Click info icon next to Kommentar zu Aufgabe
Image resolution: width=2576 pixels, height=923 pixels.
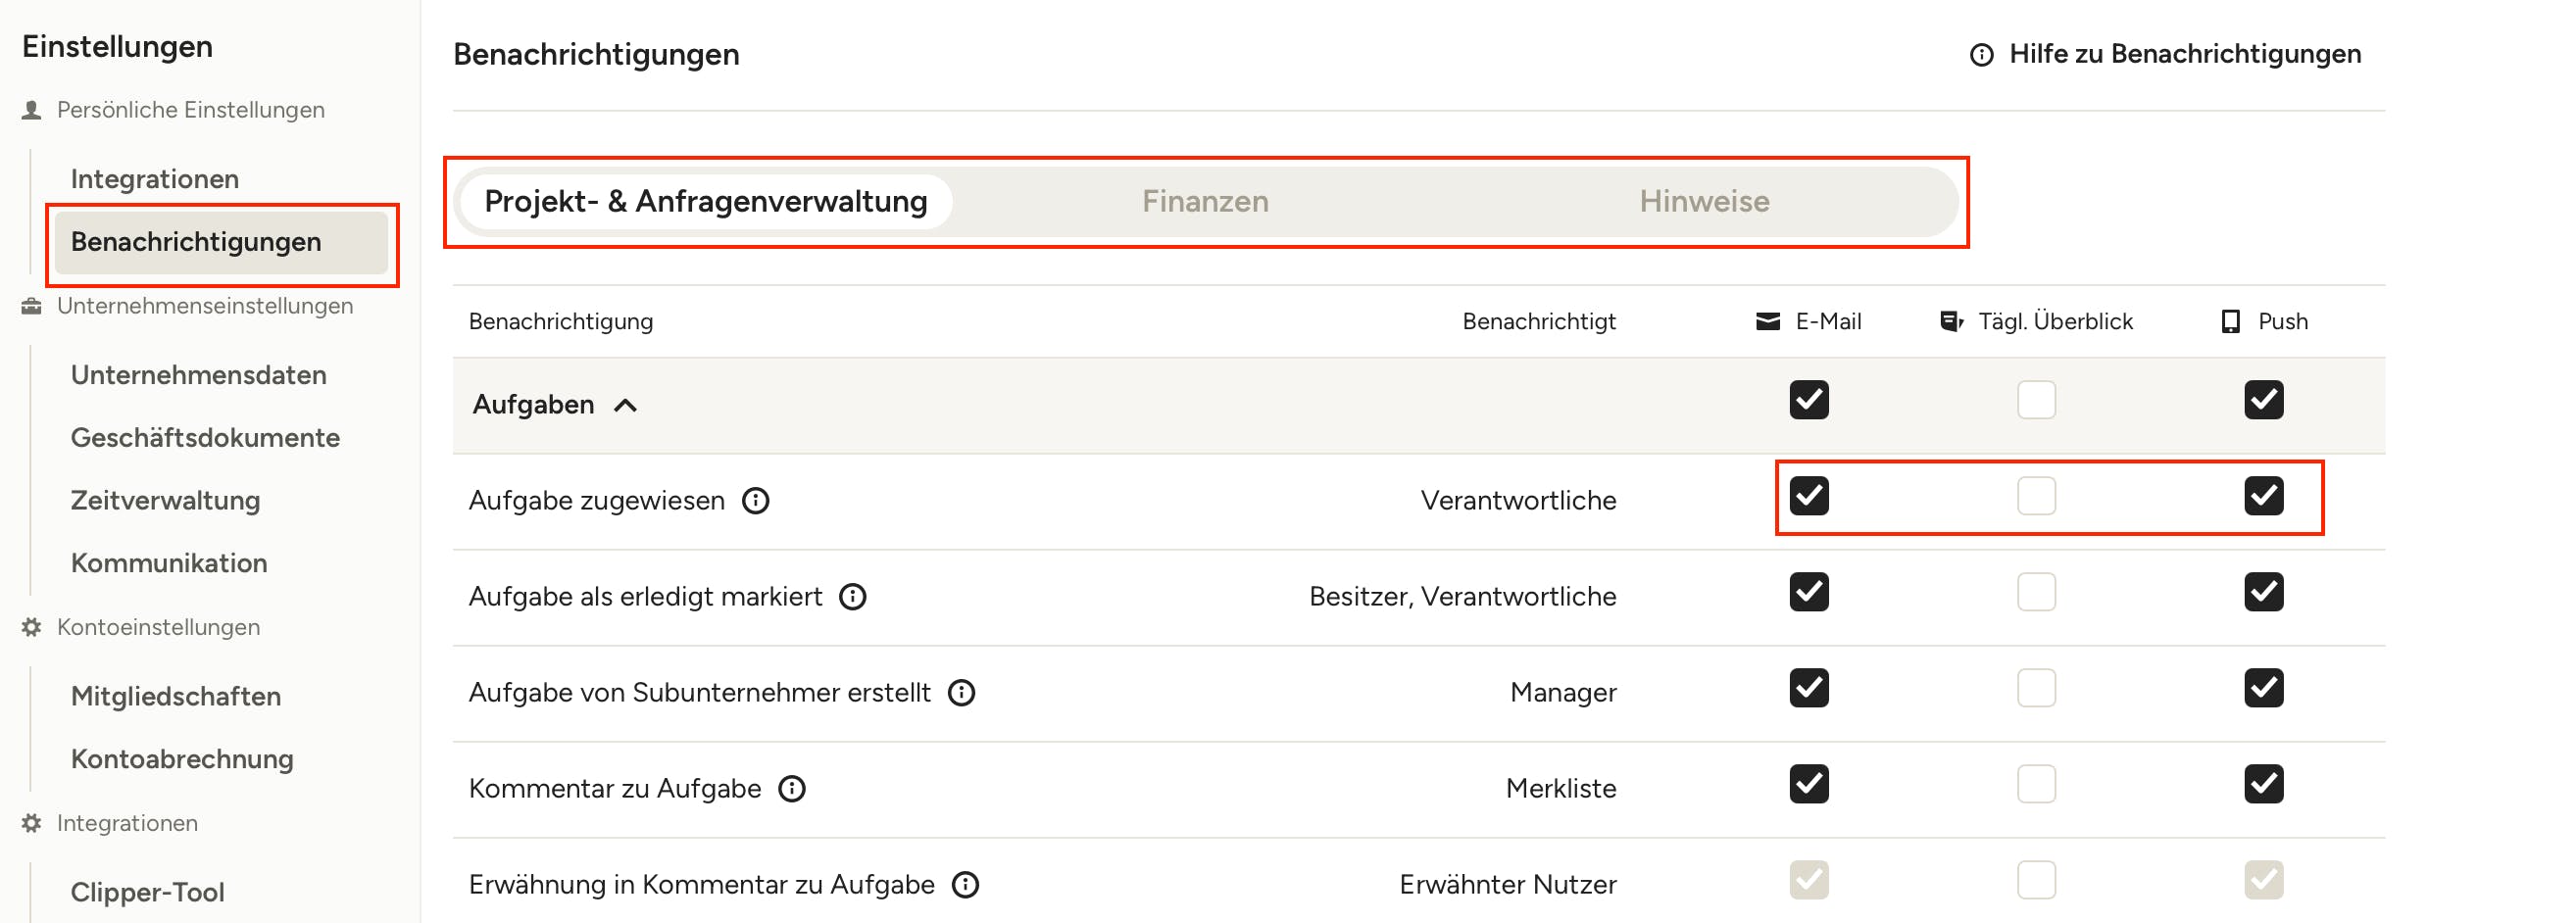pyautogui.click(x=791, y=788)
